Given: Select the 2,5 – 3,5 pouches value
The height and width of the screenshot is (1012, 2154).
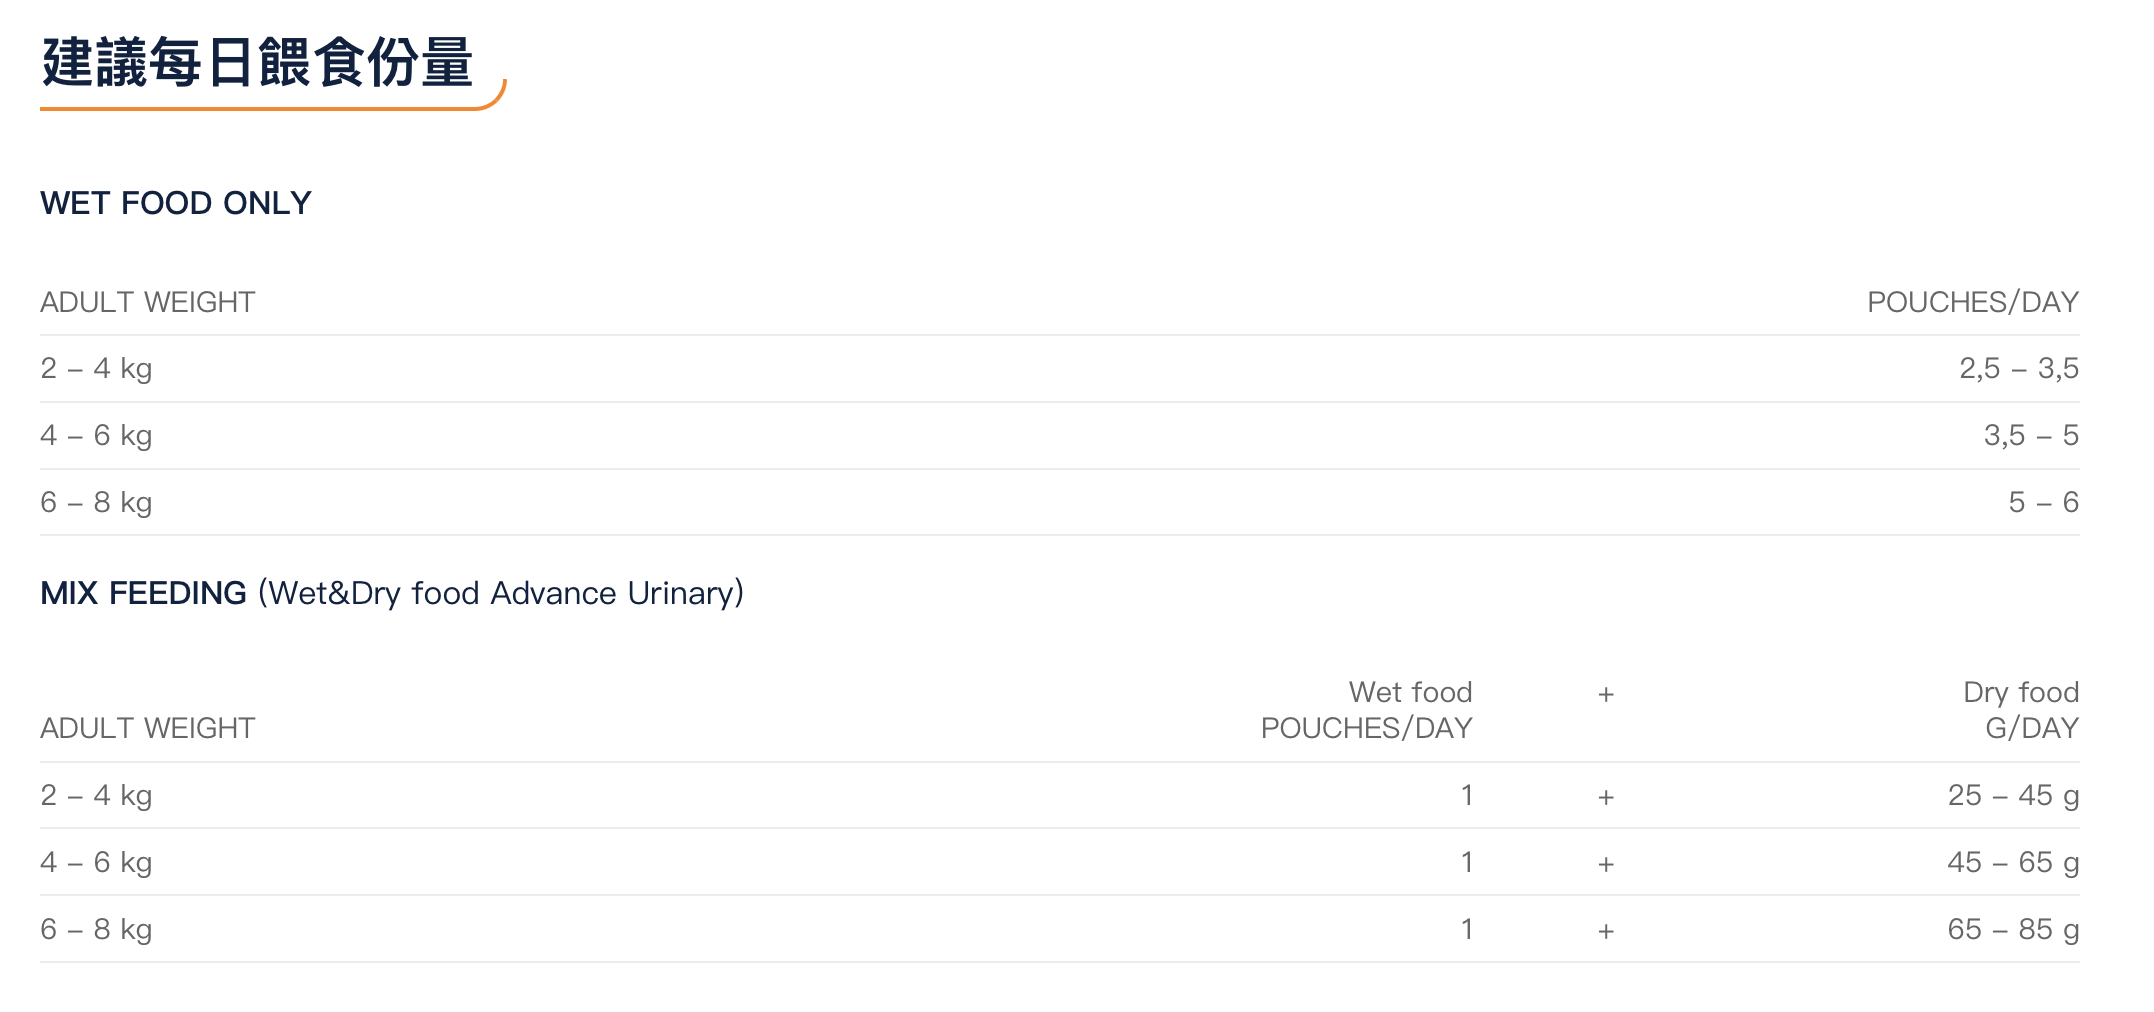Looking at the screenshot, I should coord(2018,368).
